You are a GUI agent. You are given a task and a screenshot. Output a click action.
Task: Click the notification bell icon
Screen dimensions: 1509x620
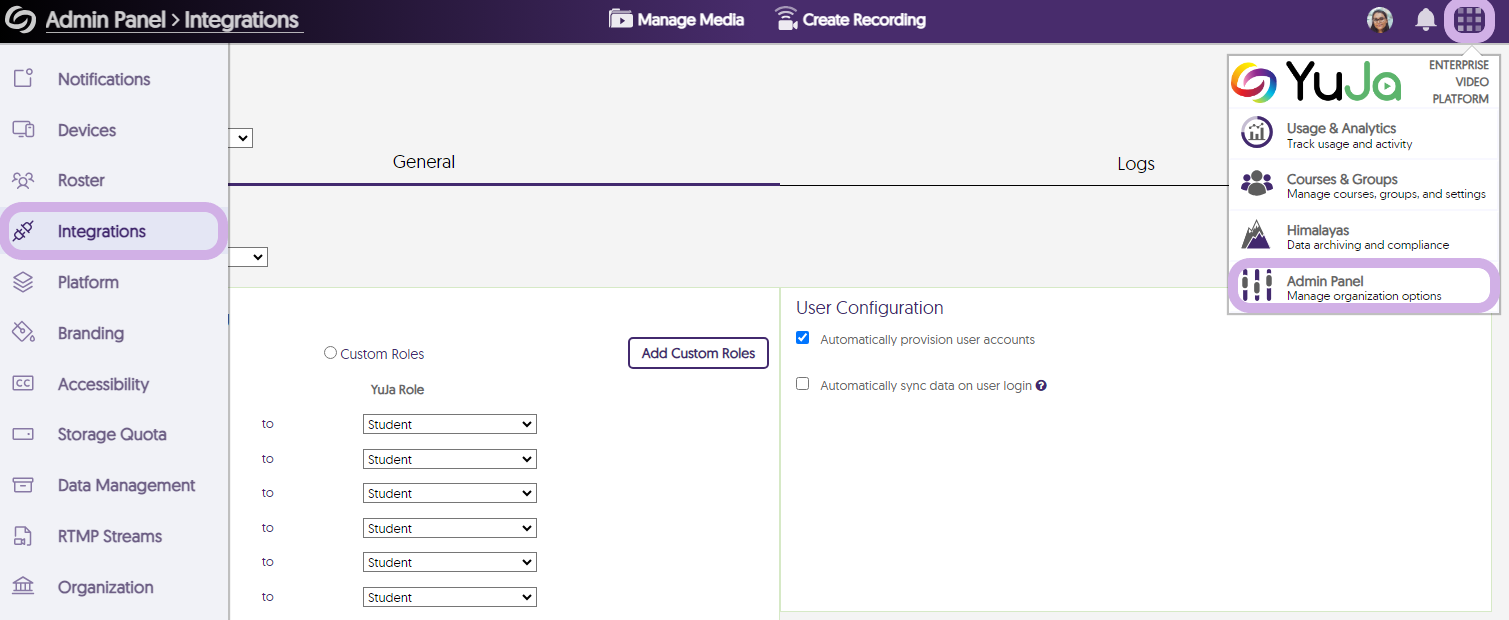click(x=1426, y=19)
